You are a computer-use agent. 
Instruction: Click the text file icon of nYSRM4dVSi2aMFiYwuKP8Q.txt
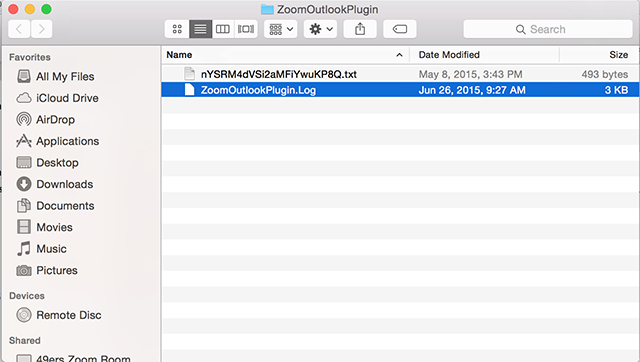pos(189,74)
